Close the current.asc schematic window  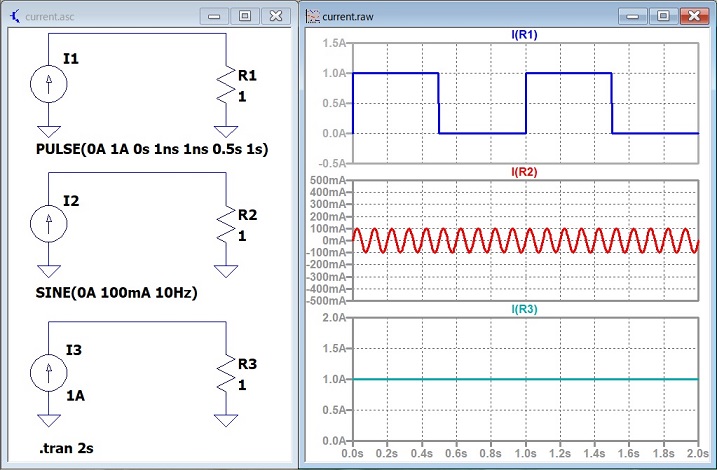(276, 16)
